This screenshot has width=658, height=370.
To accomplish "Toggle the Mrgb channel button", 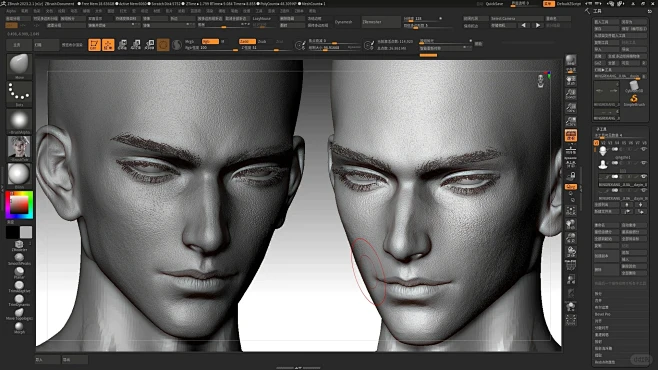I will (x=190, y=42).
